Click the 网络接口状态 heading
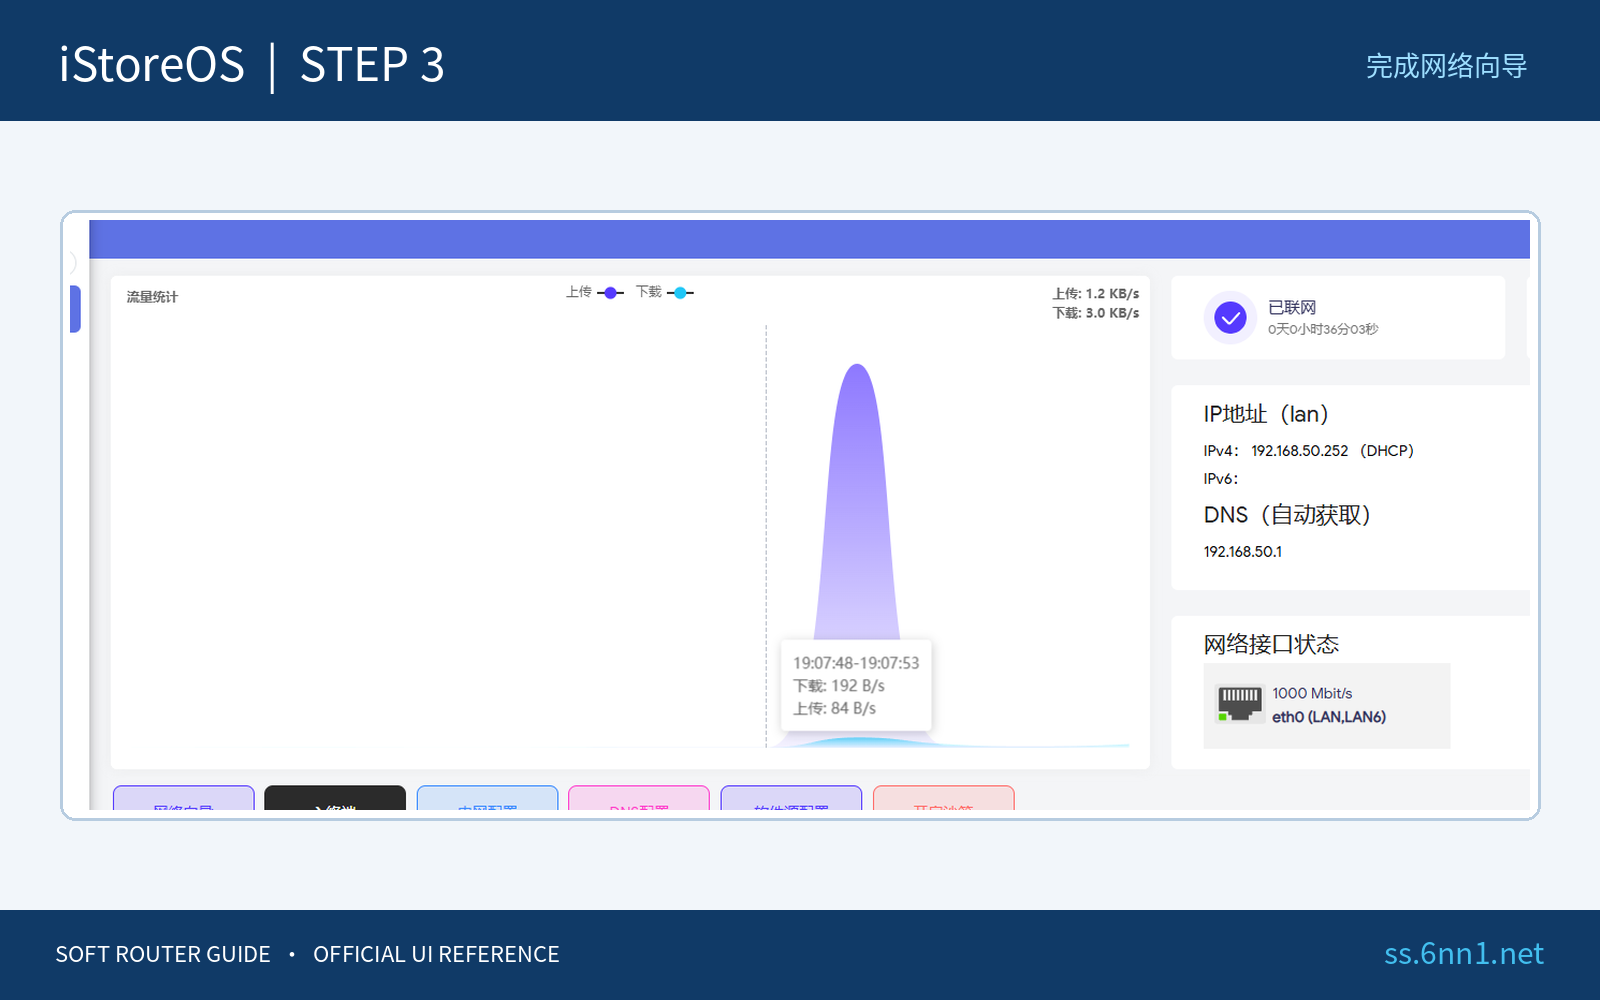The width and height of the screenshot is (1600, 1000). pos(1271,644)
